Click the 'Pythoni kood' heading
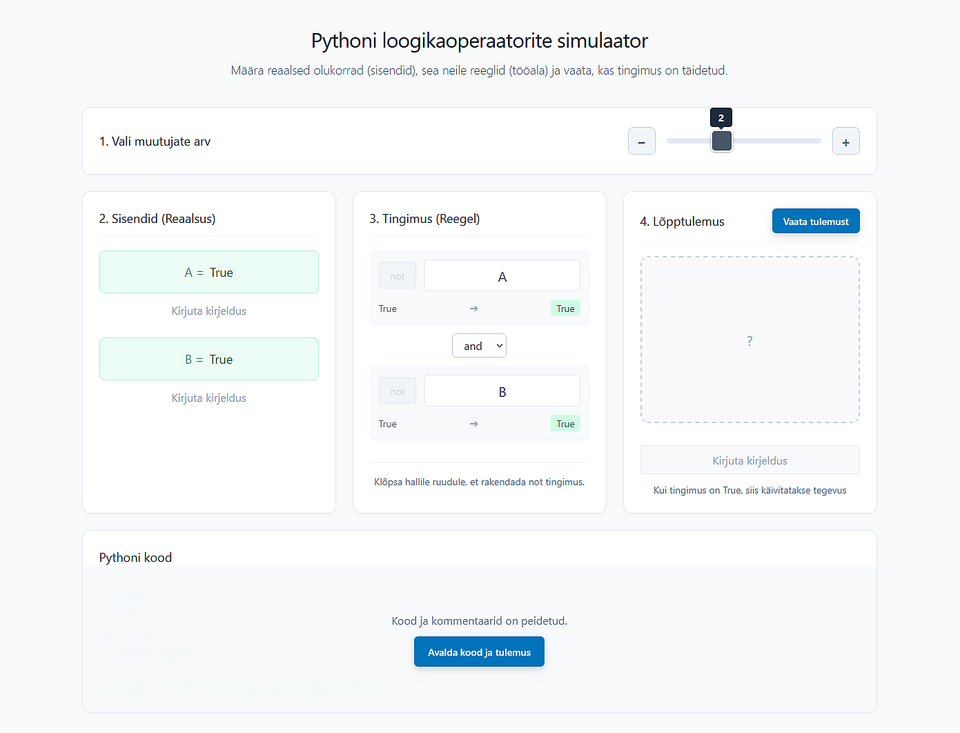960x733 pixels. 135,557
